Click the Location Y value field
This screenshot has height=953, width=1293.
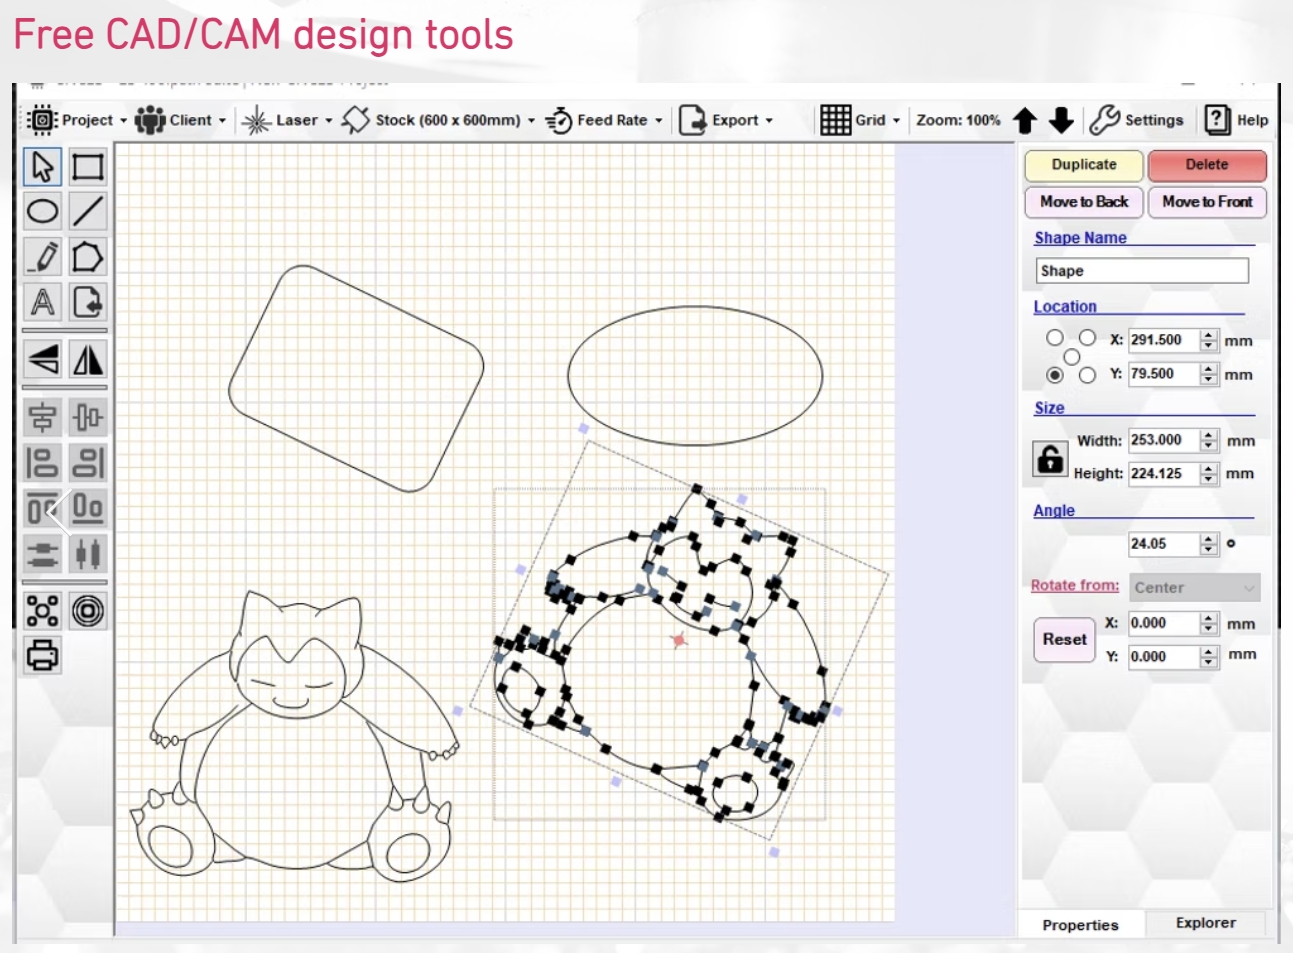coord(1163,374)
